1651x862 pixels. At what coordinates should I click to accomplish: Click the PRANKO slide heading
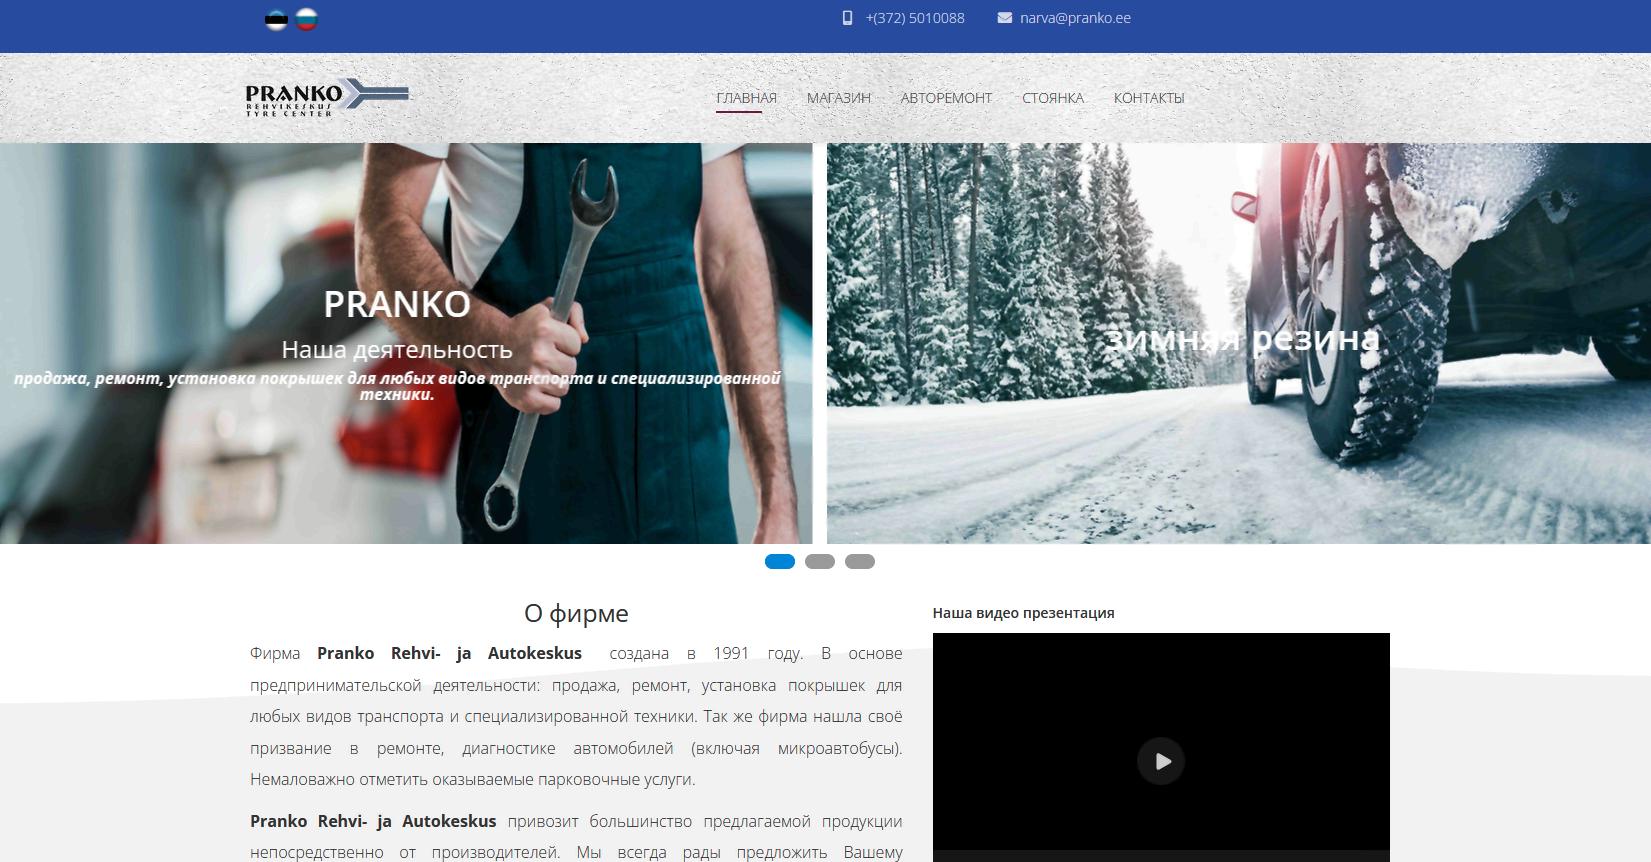(x=397, y=304)
